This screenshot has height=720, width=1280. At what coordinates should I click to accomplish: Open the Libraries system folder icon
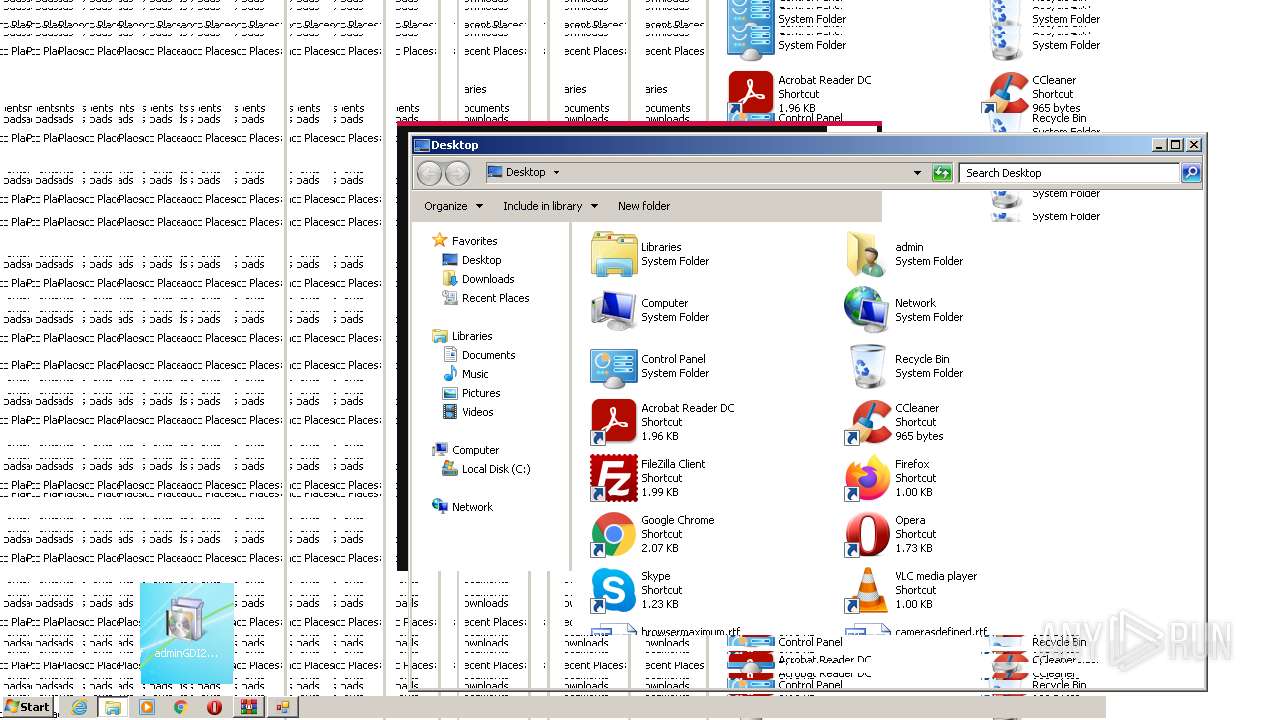614,254
